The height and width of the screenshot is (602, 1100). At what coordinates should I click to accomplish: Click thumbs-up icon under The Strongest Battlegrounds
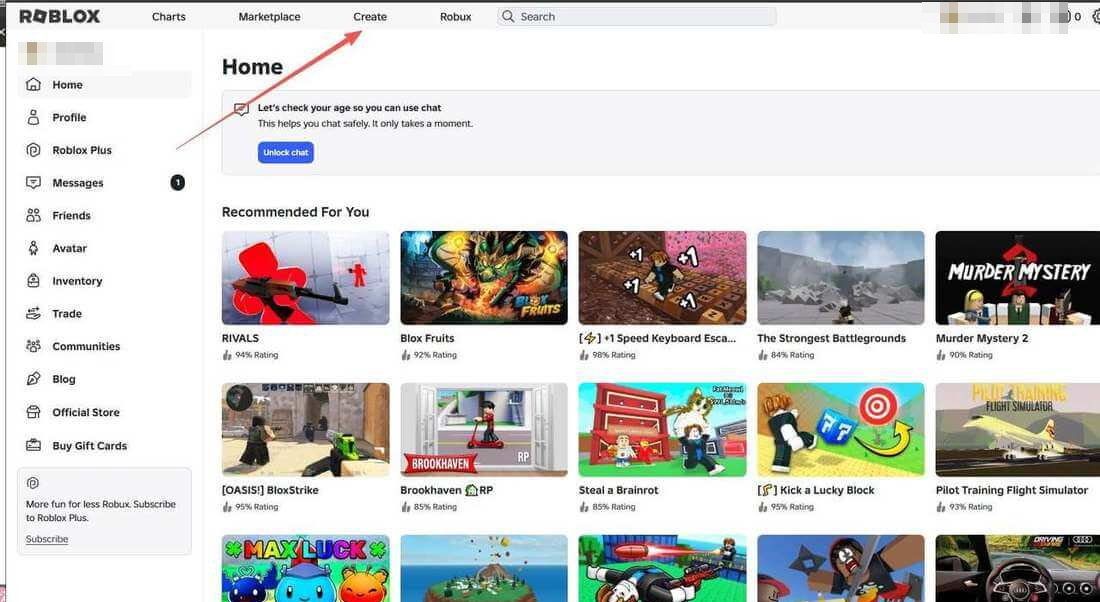coord(763,355)
